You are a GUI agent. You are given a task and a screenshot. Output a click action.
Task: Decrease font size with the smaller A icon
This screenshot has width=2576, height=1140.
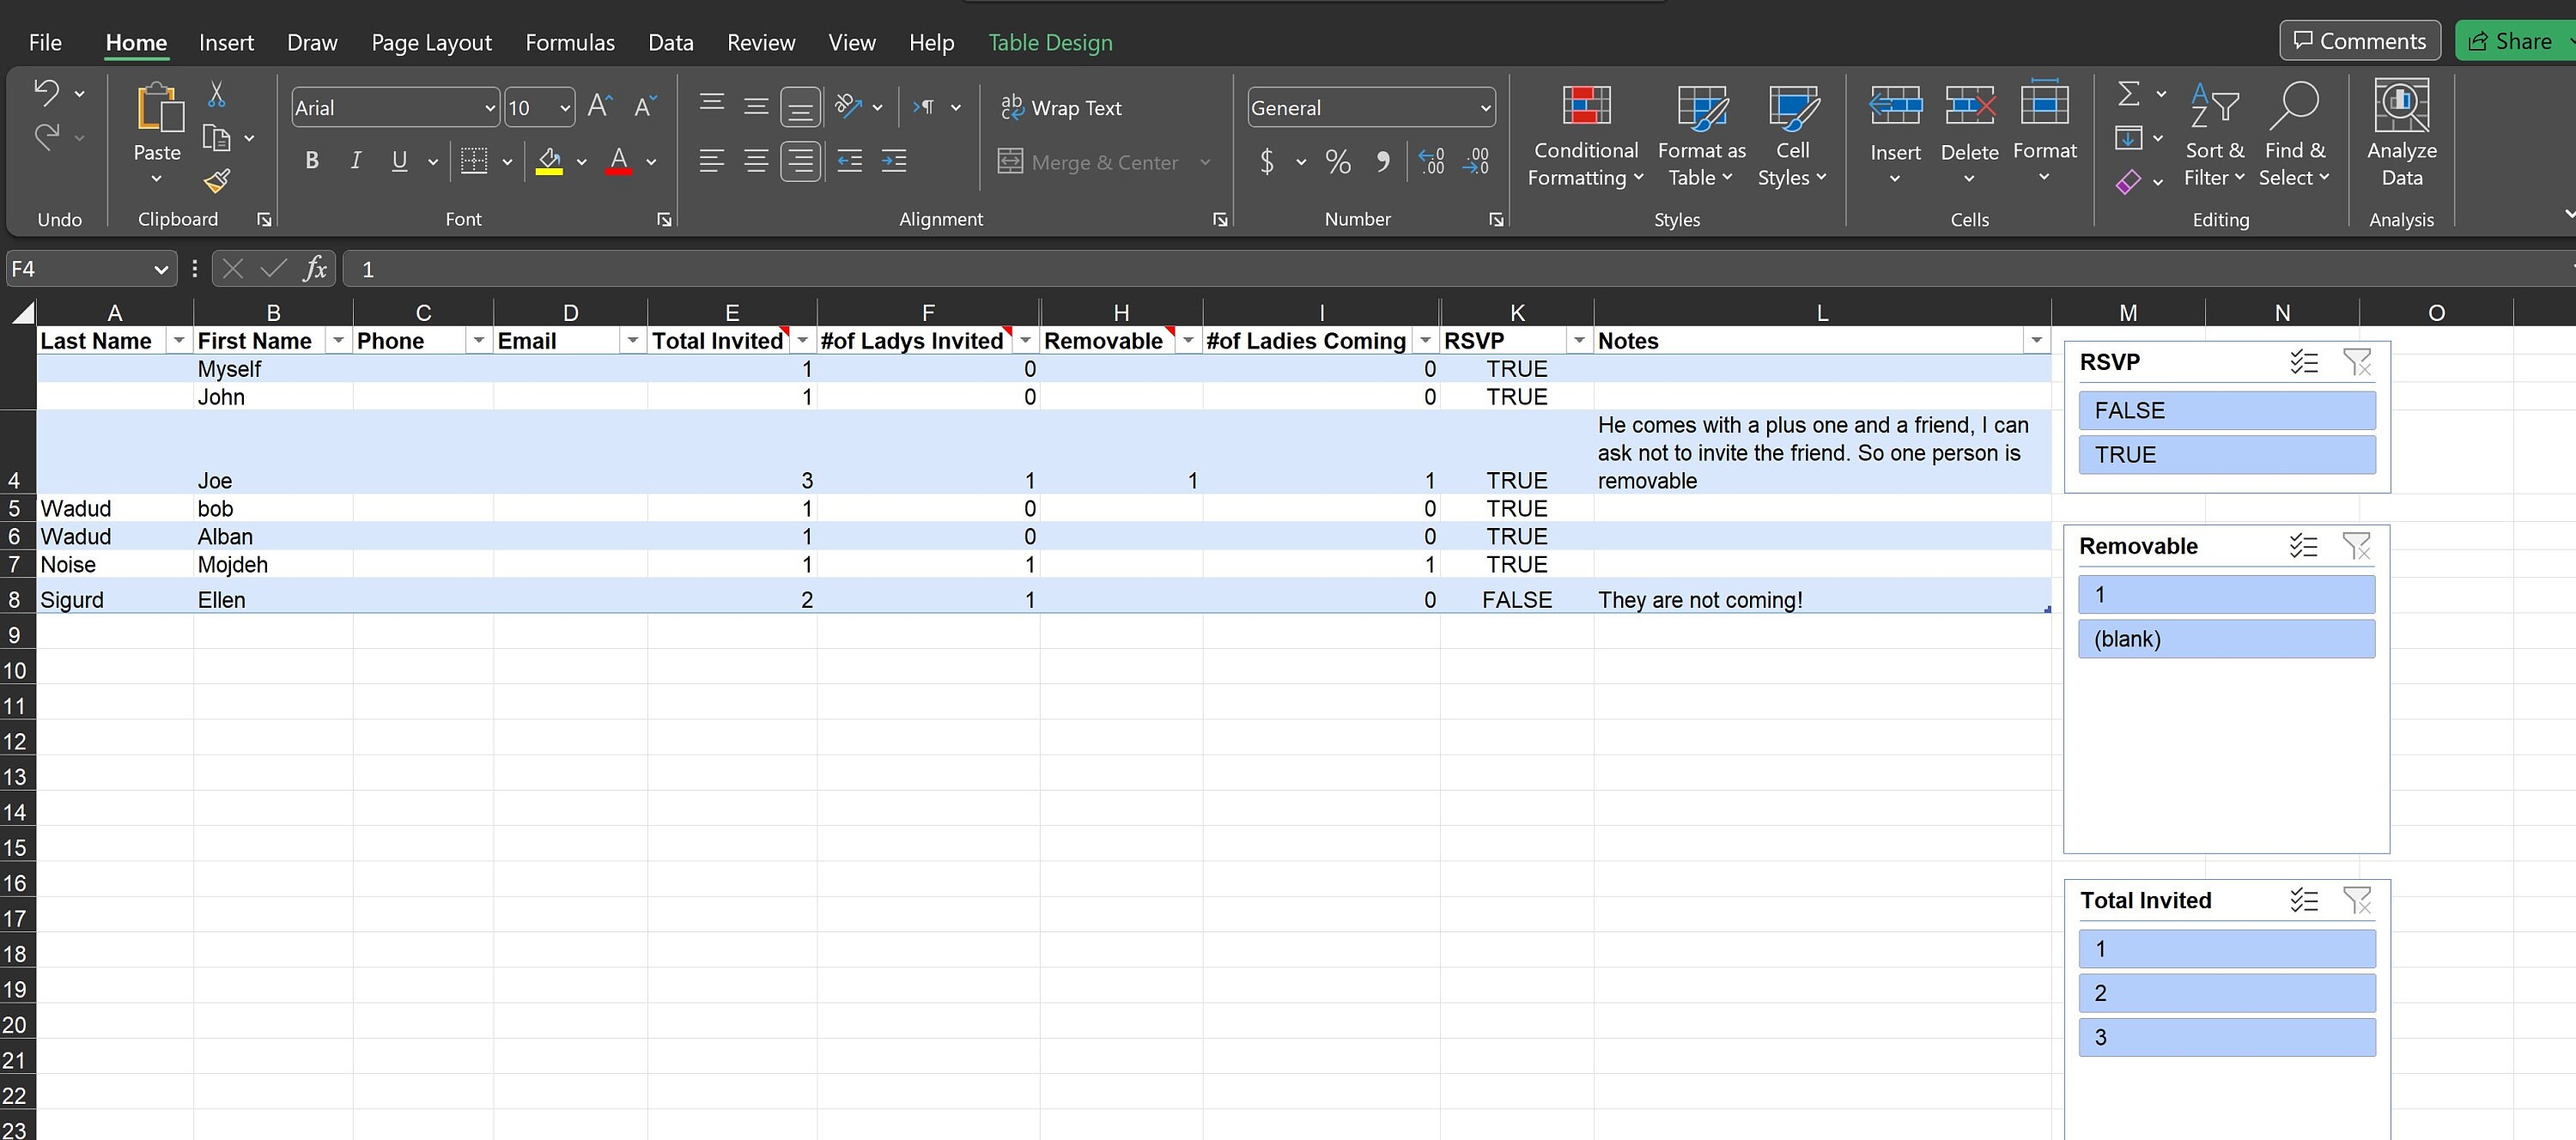(645, 106)
